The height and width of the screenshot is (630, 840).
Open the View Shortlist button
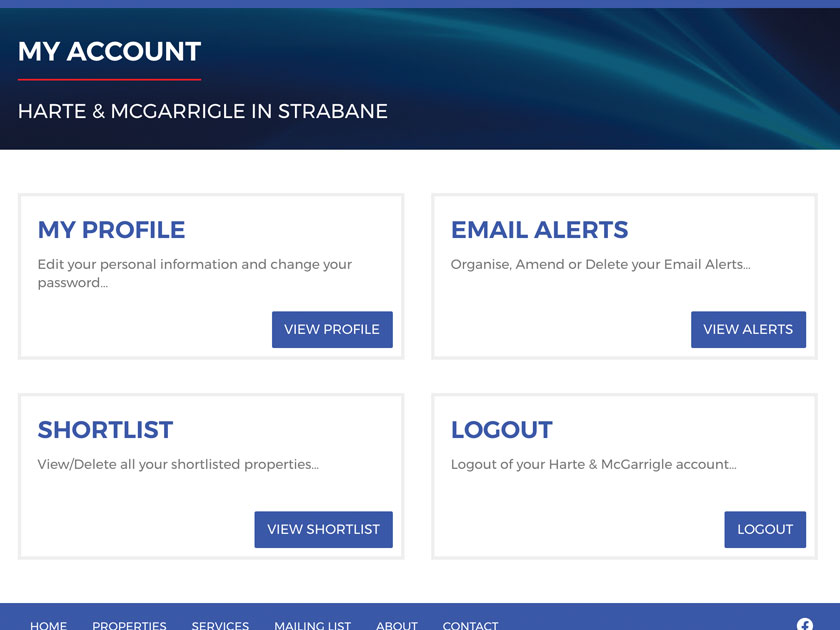[x=323, y=529]
